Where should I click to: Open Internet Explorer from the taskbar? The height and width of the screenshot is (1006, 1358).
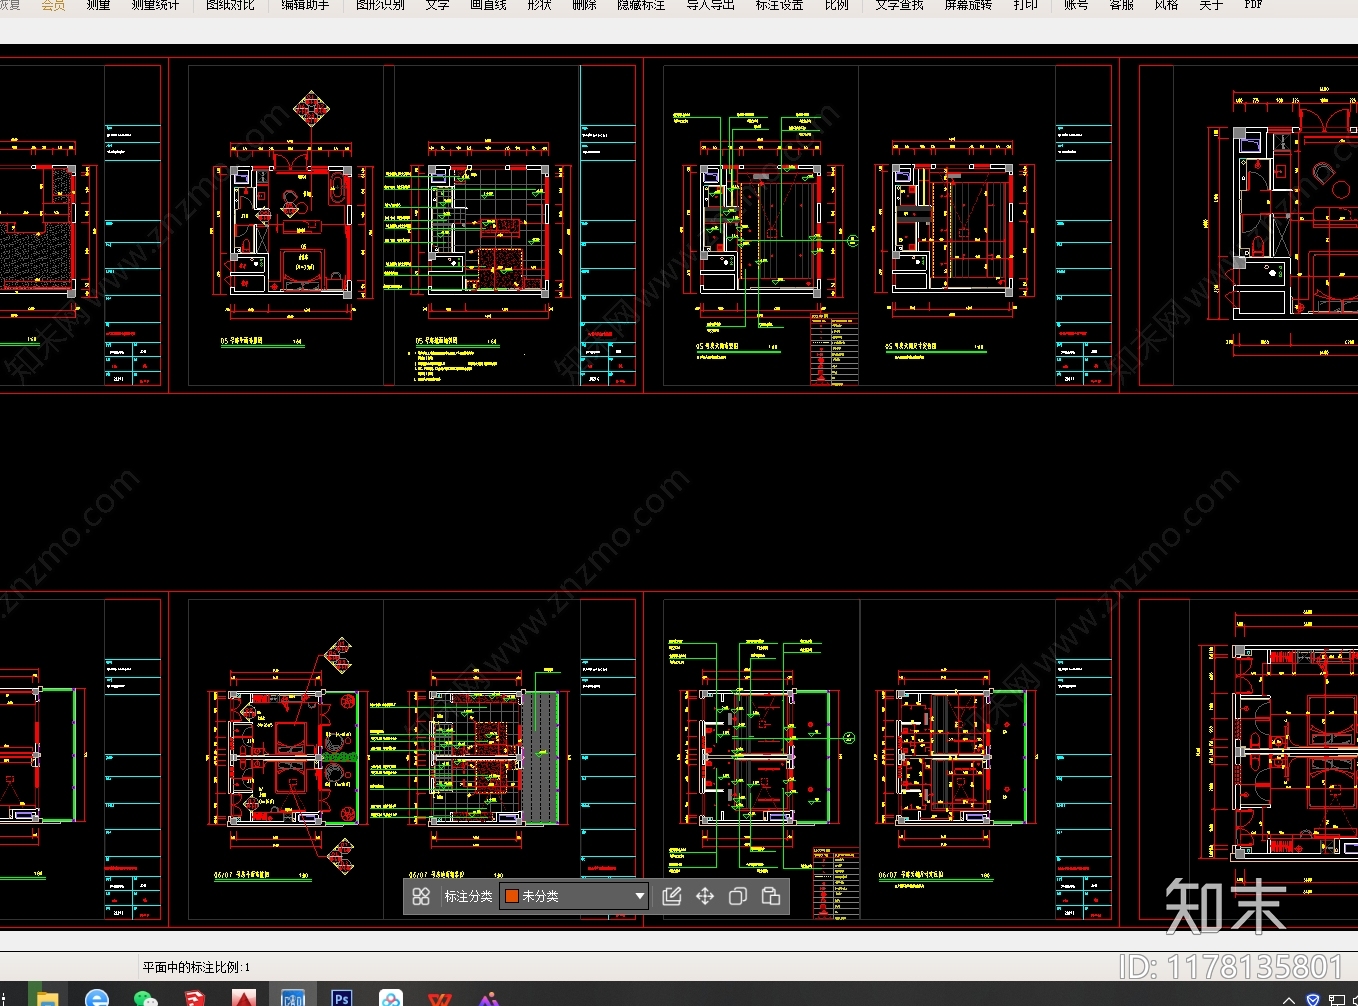point(97,998)
